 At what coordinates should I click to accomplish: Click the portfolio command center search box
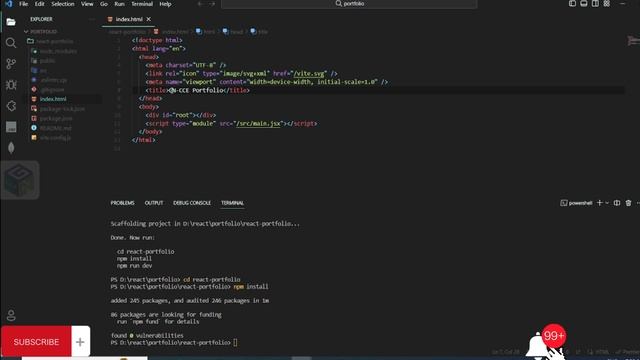click(349, 4)
